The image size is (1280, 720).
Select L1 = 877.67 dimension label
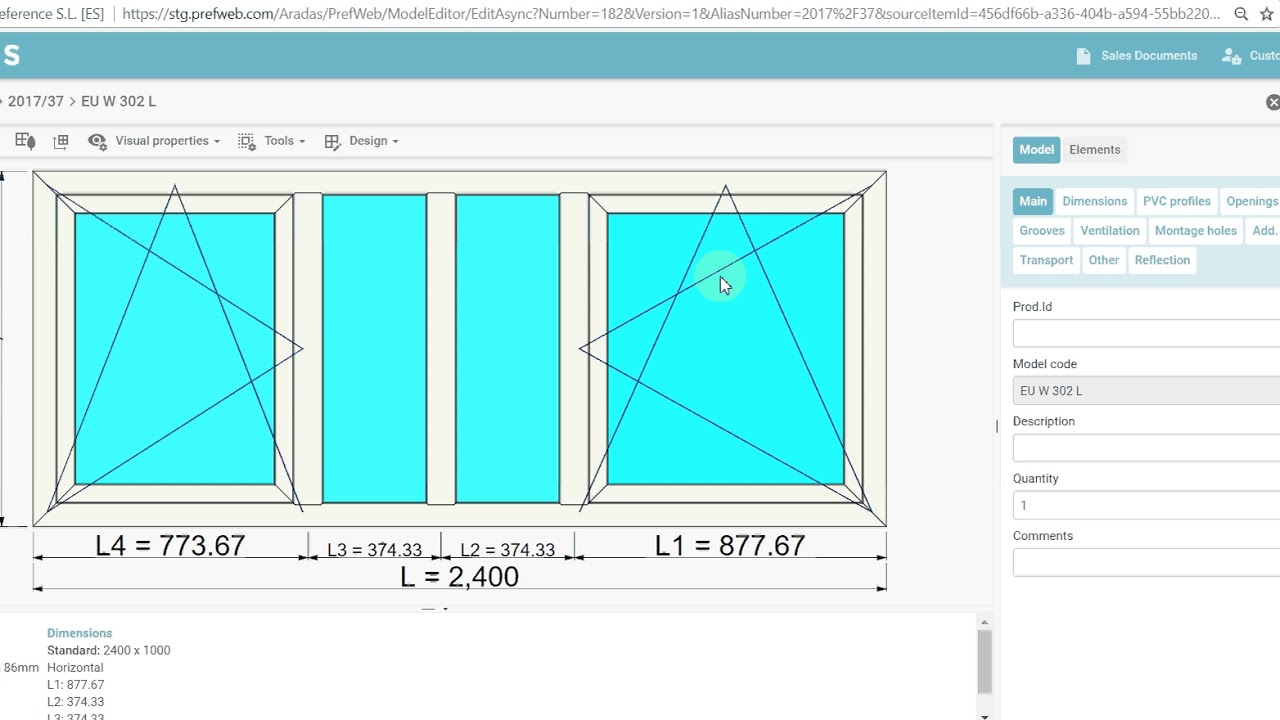(x=730, y=545)
